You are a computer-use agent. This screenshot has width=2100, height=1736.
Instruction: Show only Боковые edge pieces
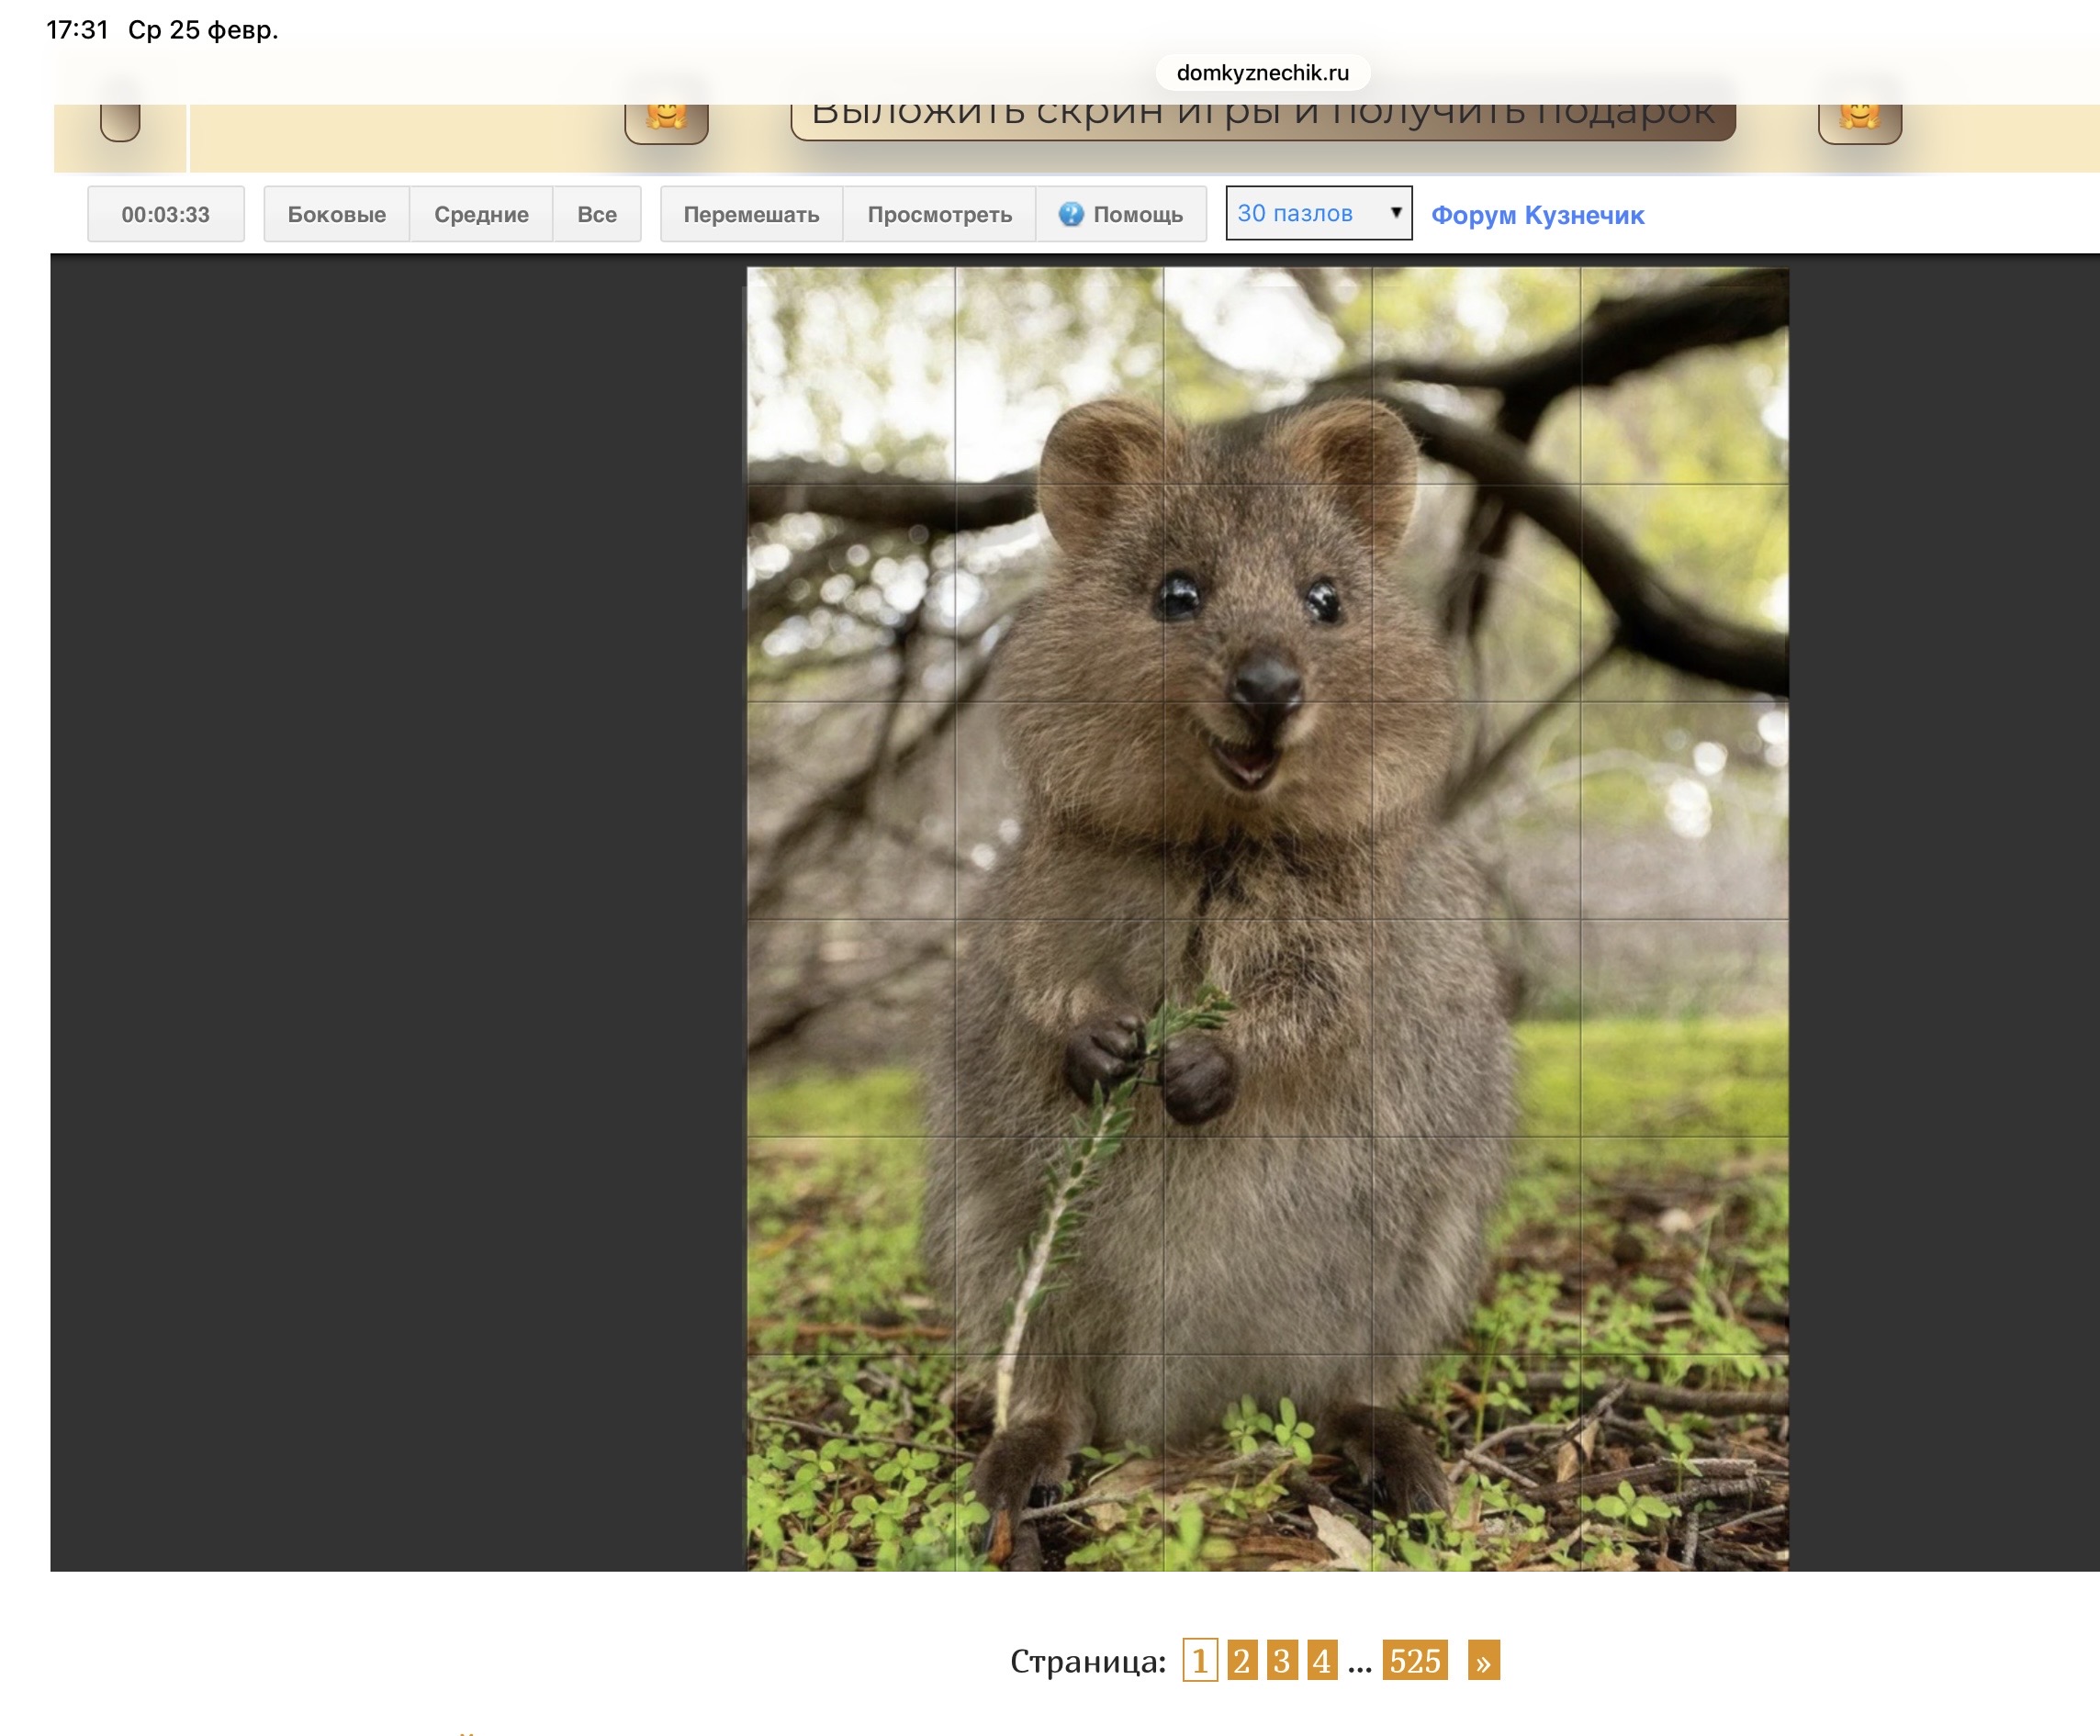[336, 214]
